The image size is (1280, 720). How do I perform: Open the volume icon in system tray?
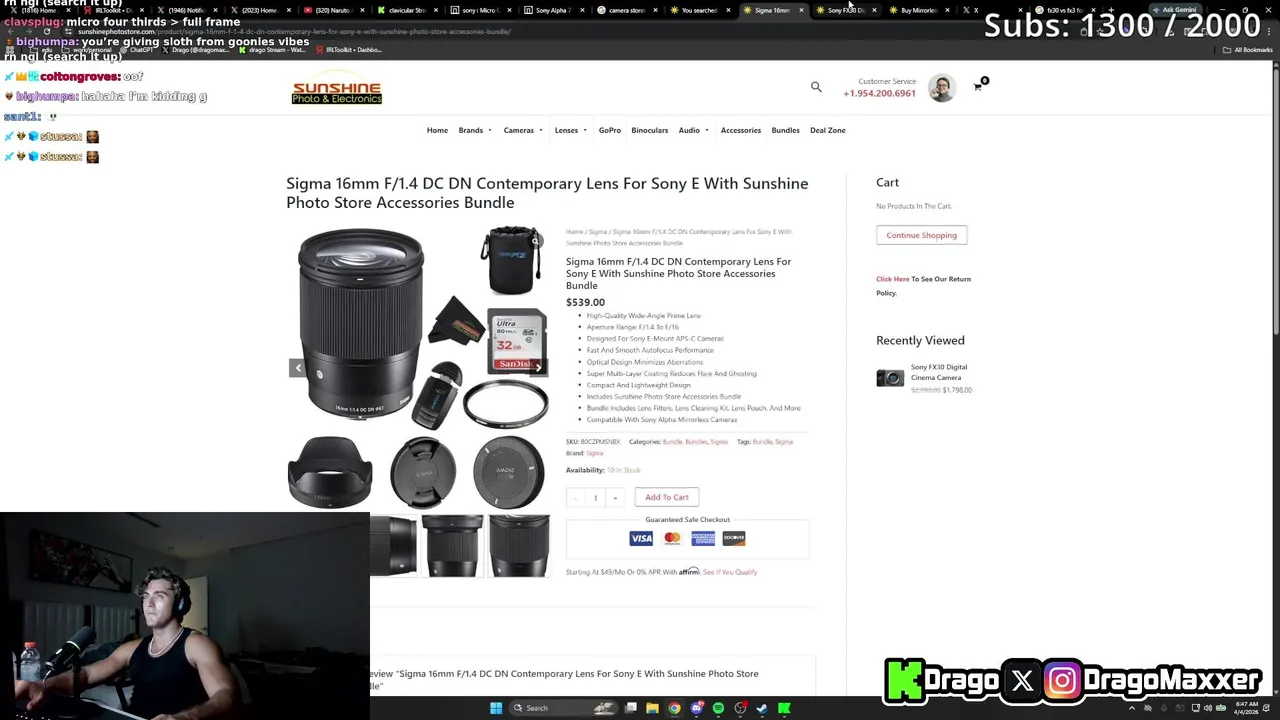[1208, 708]
